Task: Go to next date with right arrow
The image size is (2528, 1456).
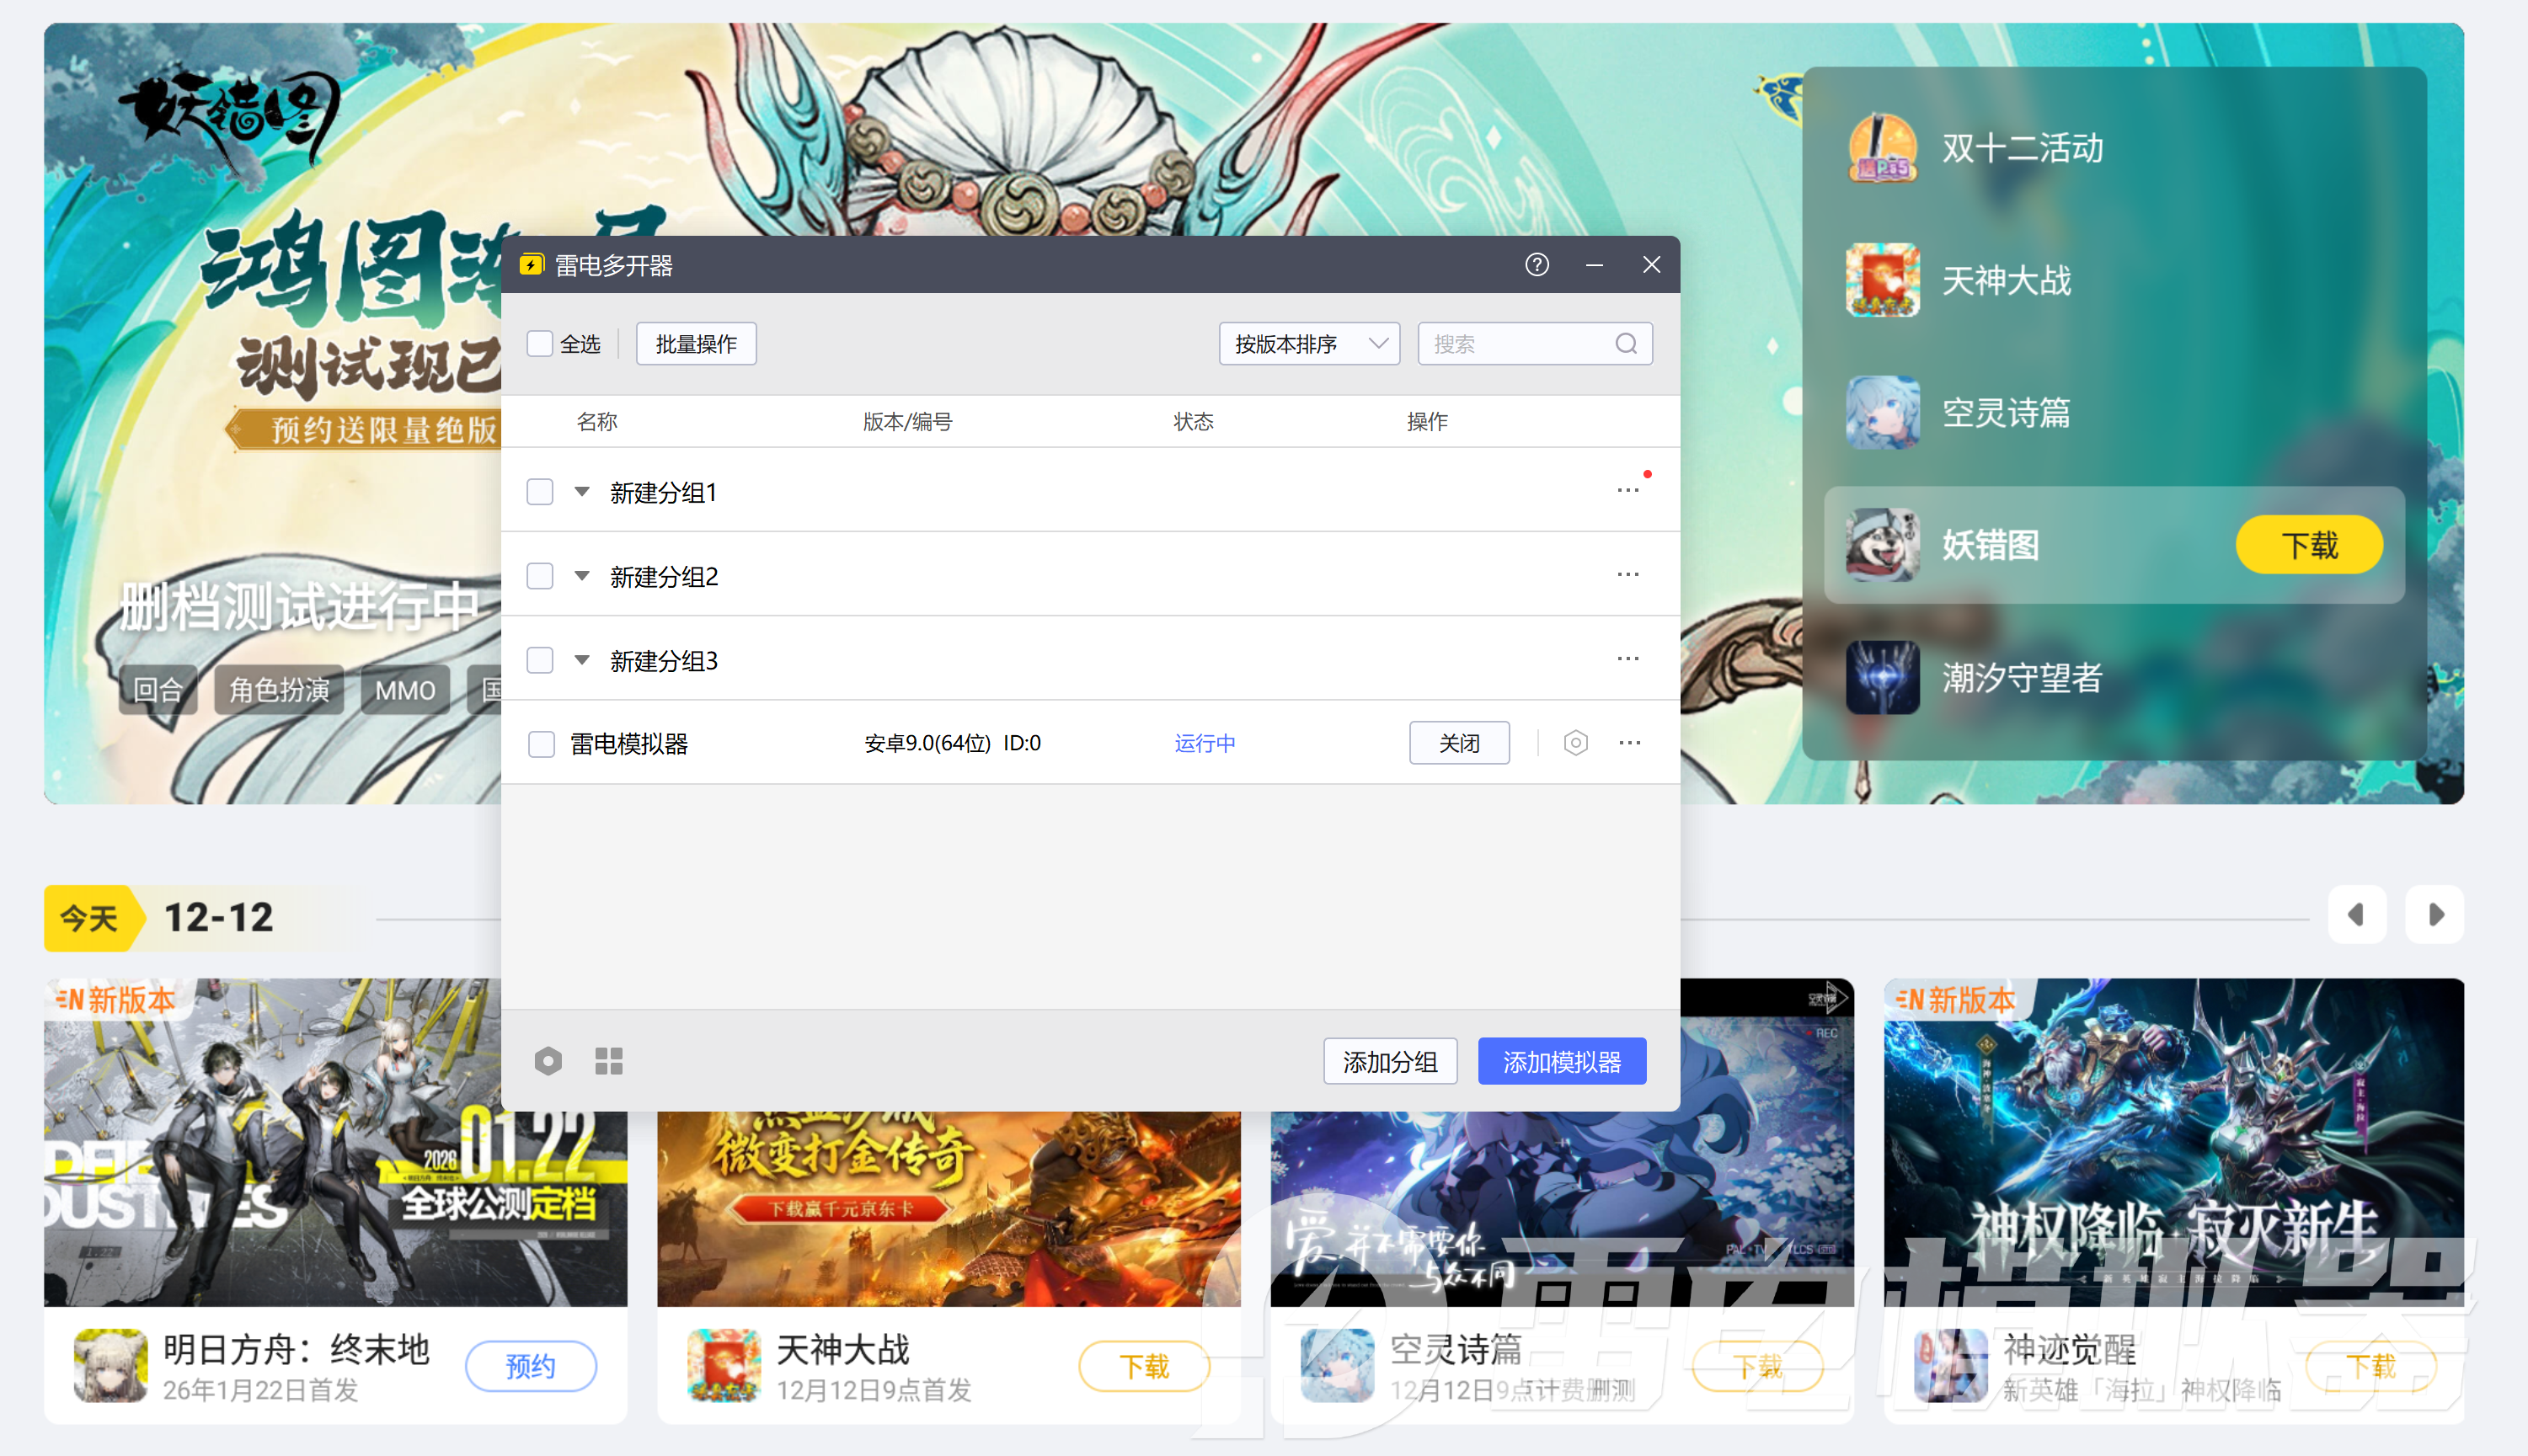Action: click(2435, 914)
